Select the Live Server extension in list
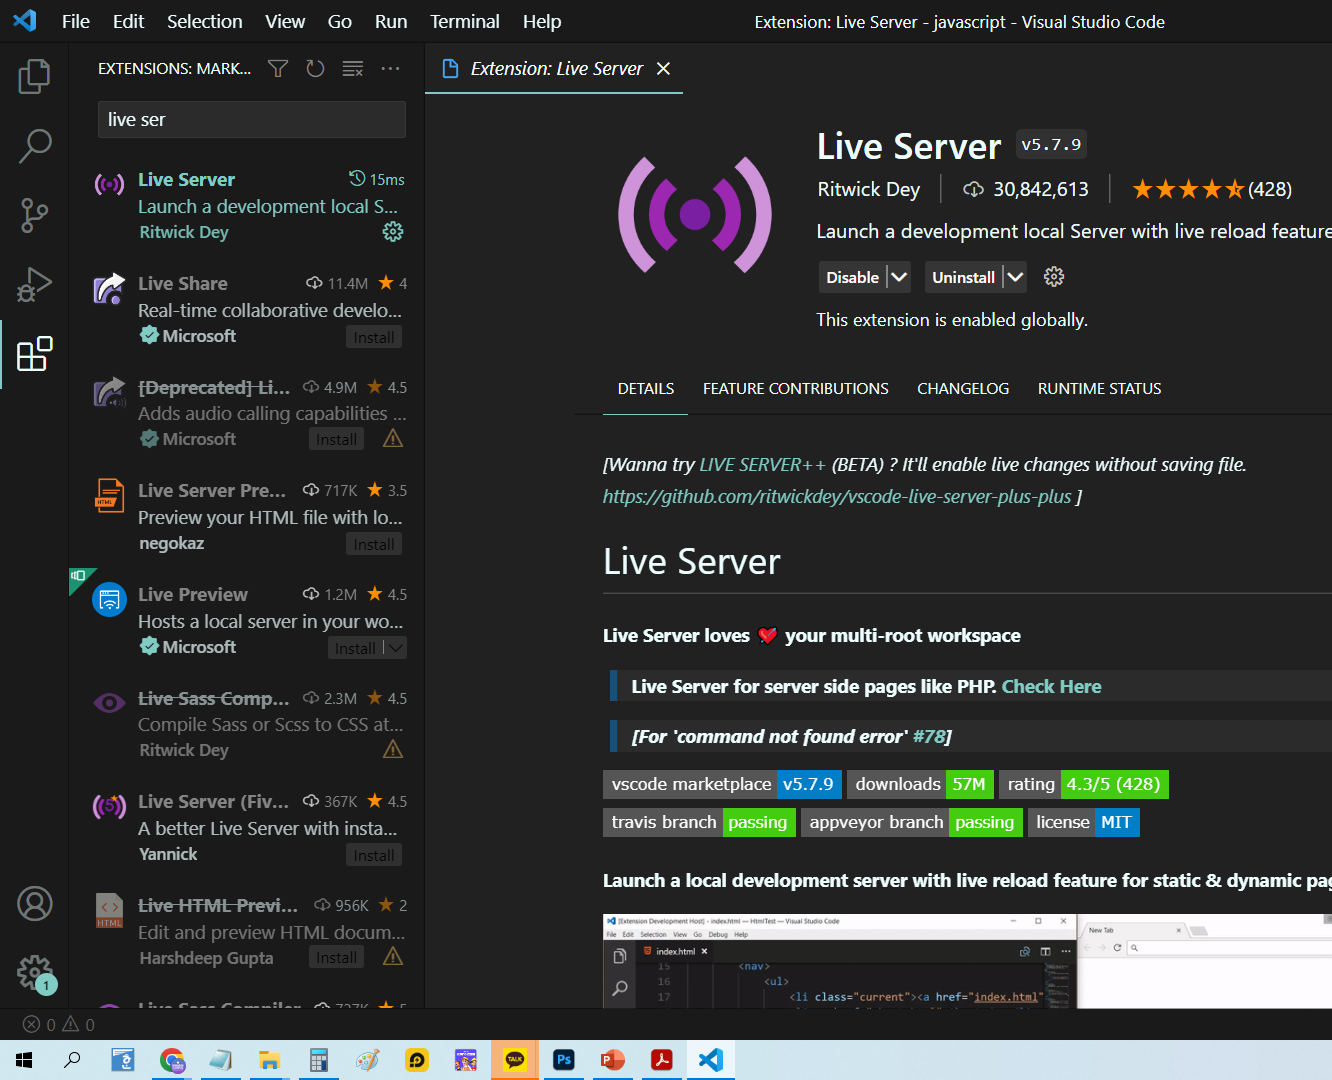Image resolution: width=1332 pixels, height=1080 pixels. pos(248,205)
